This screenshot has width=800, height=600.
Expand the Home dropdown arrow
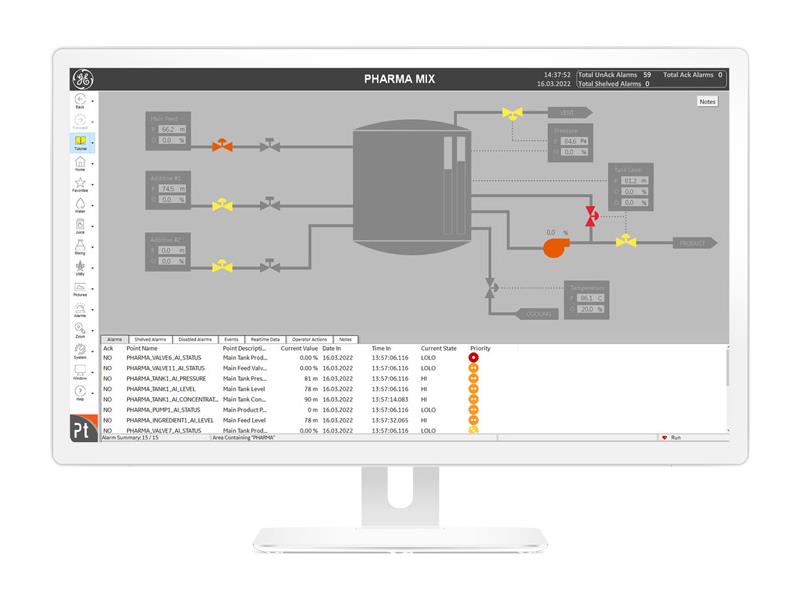tap(92, 164)
